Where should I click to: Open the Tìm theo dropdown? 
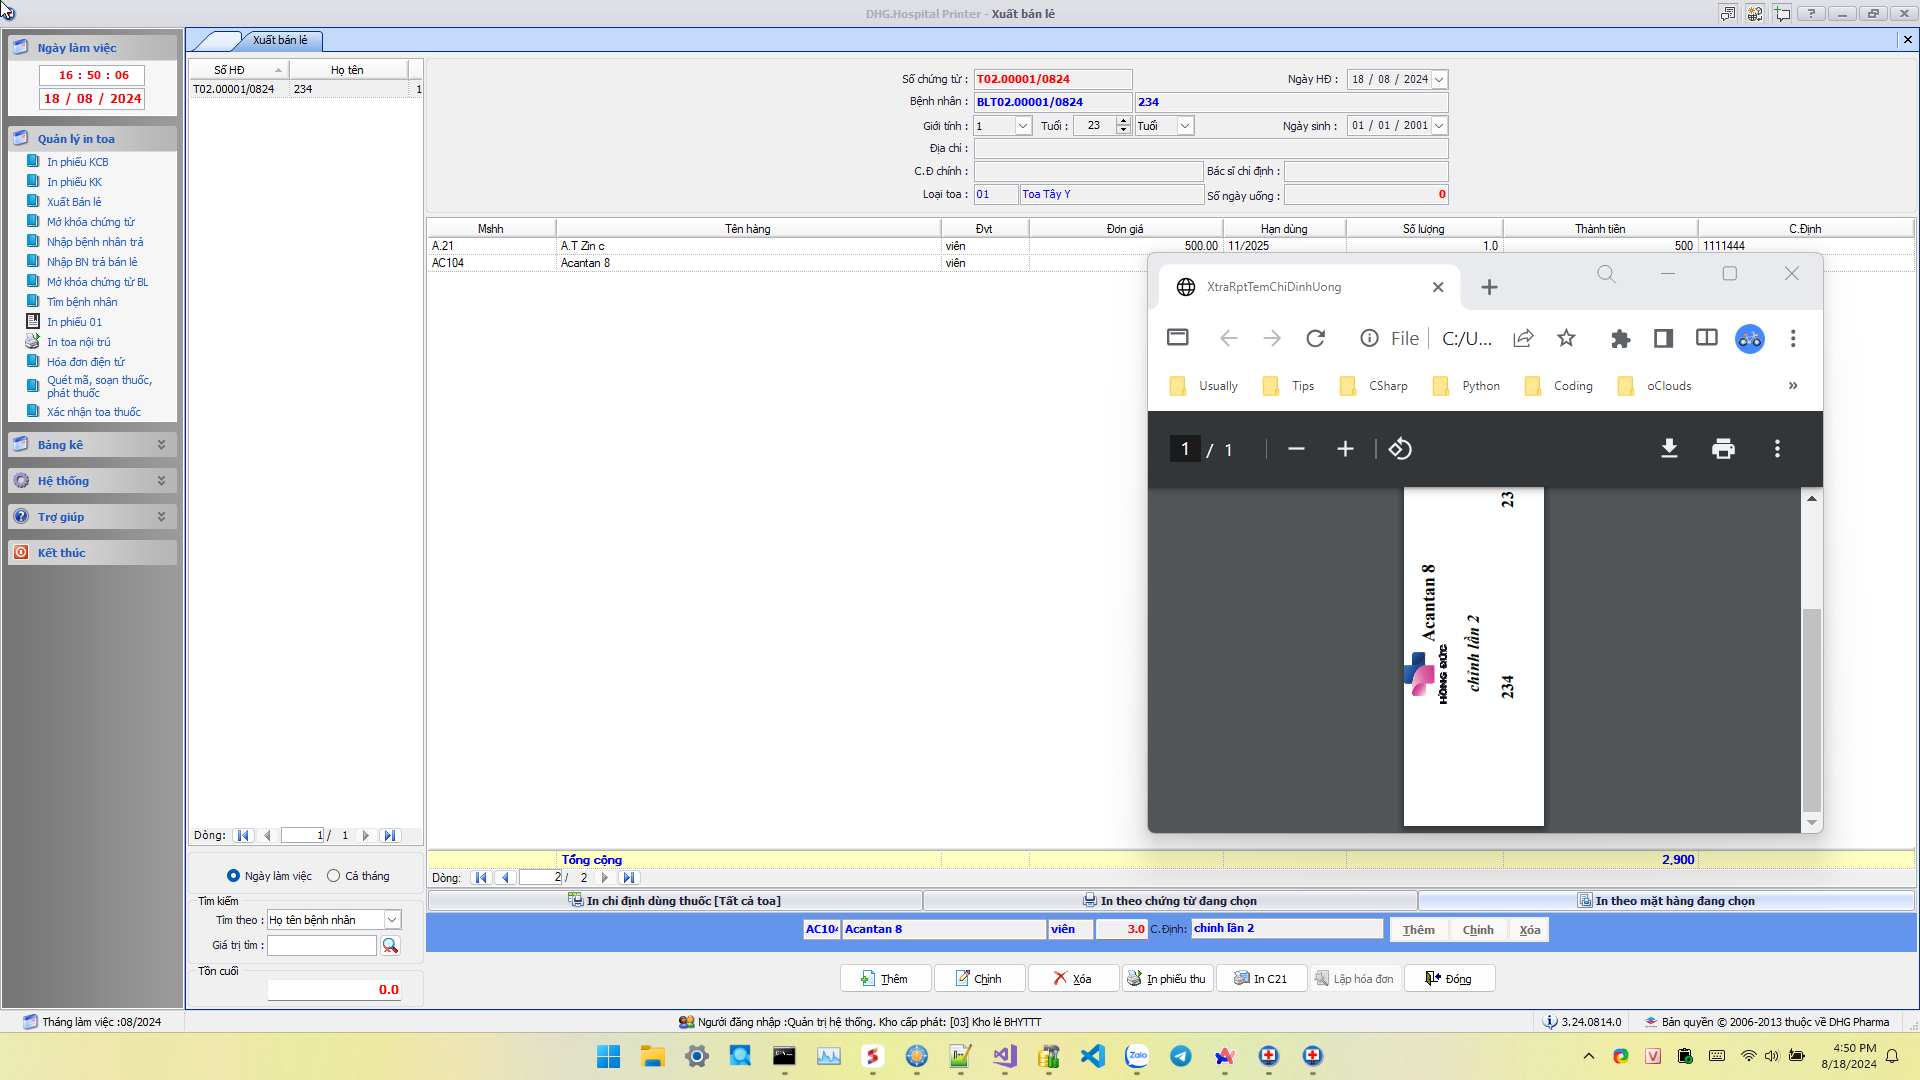[392, 920]
